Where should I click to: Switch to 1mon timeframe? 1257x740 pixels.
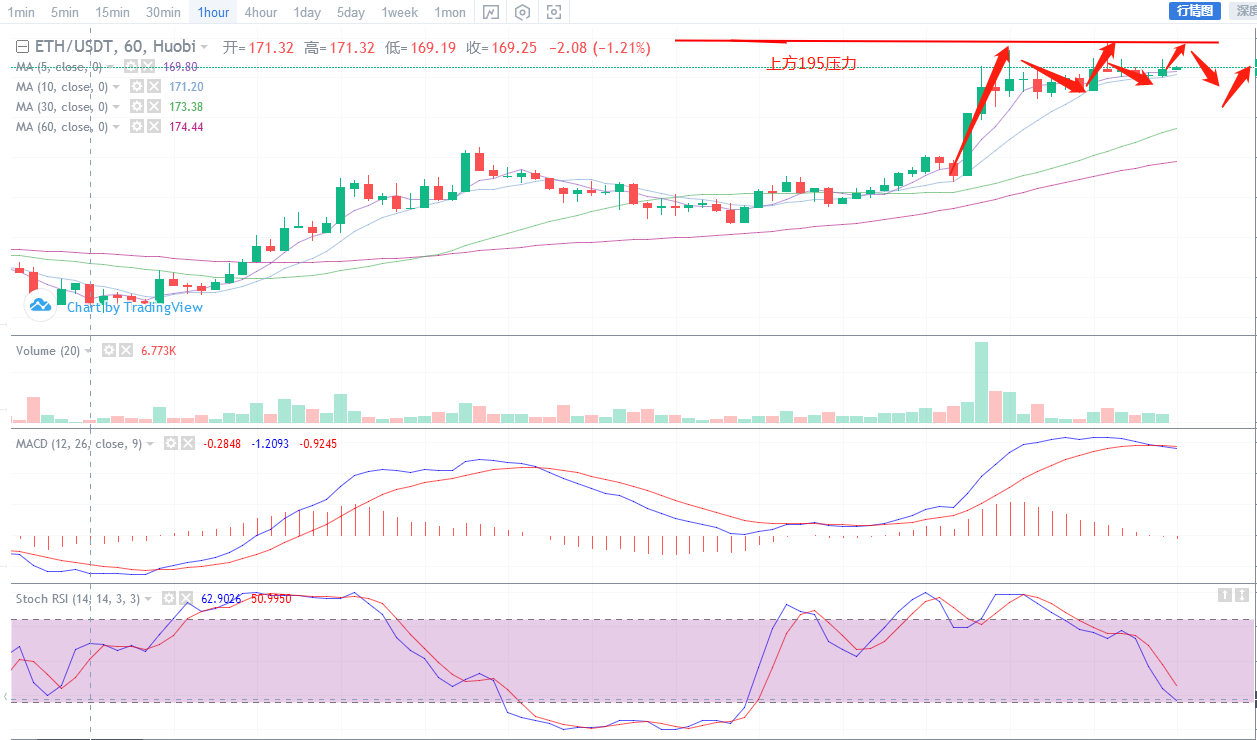450,12
